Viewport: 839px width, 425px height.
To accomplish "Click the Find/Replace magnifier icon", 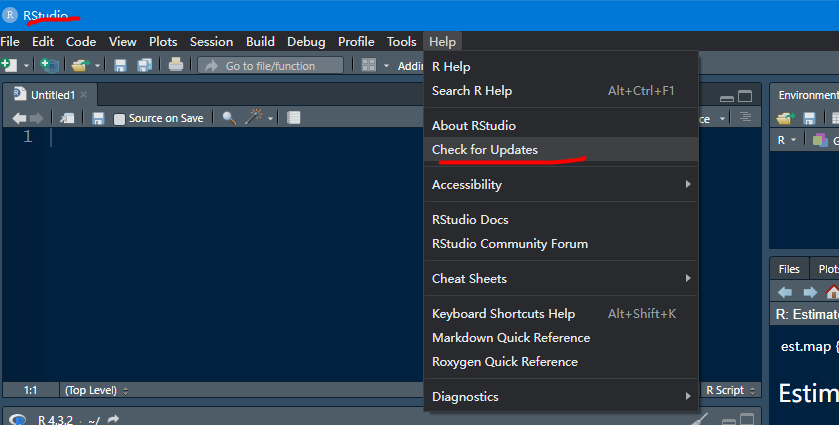I will tap(229, 118).
